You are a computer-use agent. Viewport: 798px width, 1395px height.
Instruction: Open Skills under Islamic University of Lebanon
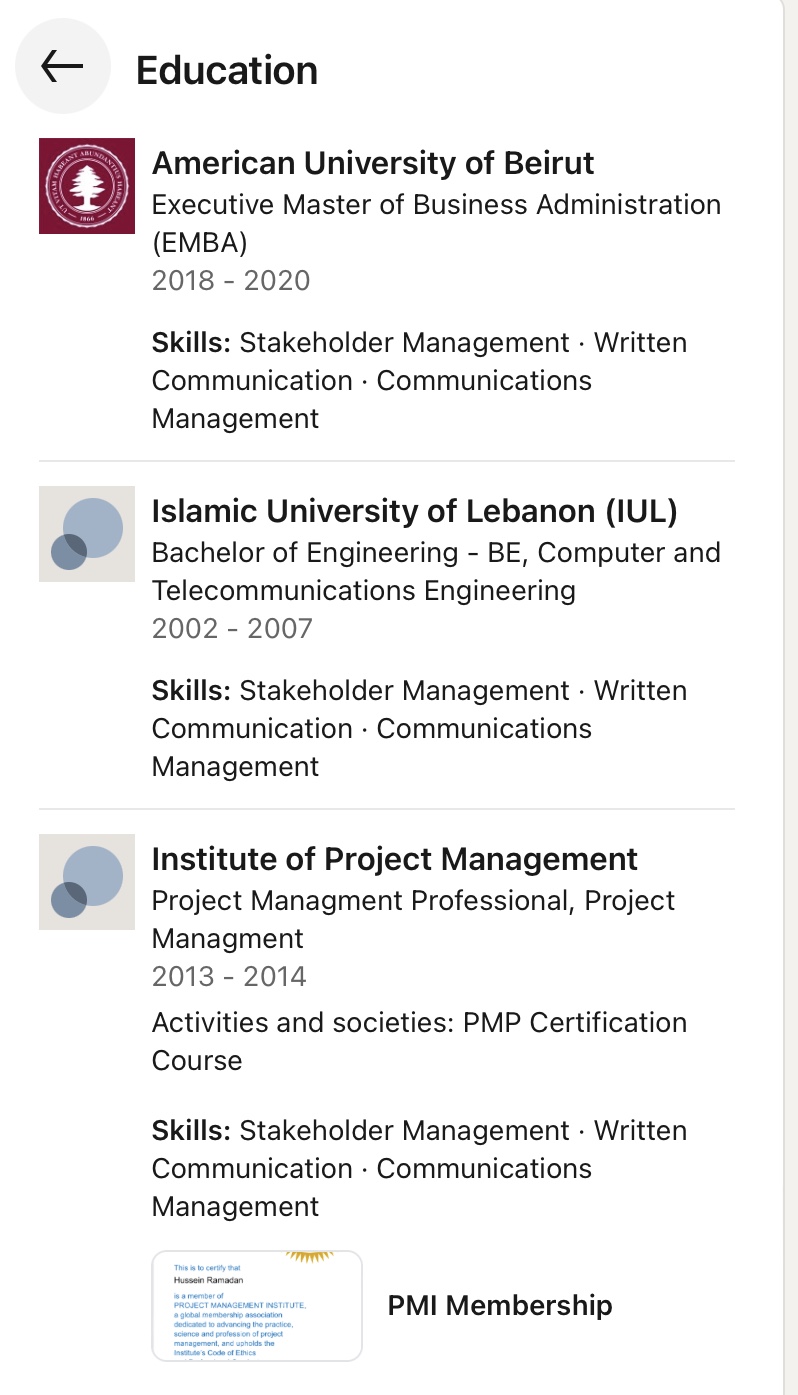tap(419, 728)
